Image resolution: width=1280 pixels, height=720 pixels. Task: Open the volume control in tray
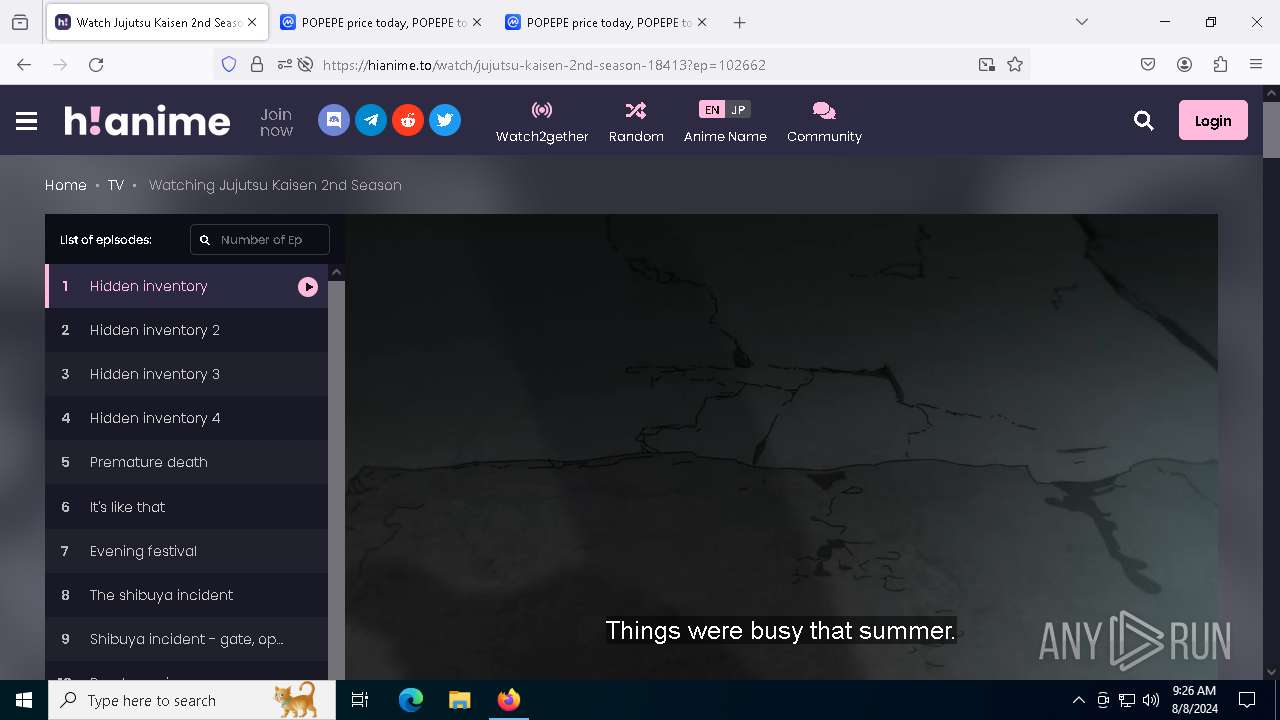(1151, 700)
